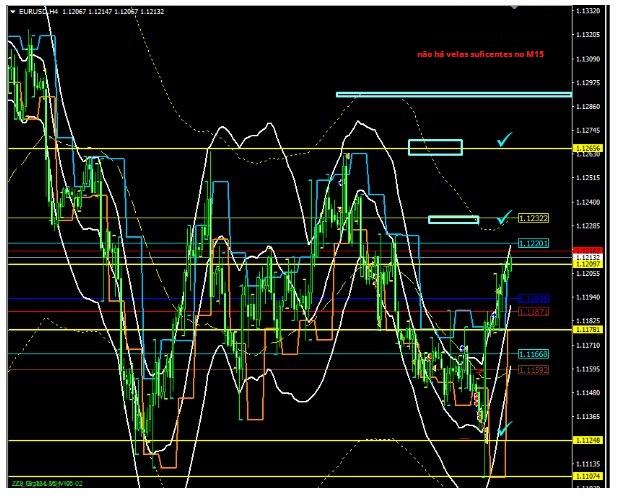Click the blue 1.11938 price label
The height and width of the screenshot is (501, 626).
(533, 298)
